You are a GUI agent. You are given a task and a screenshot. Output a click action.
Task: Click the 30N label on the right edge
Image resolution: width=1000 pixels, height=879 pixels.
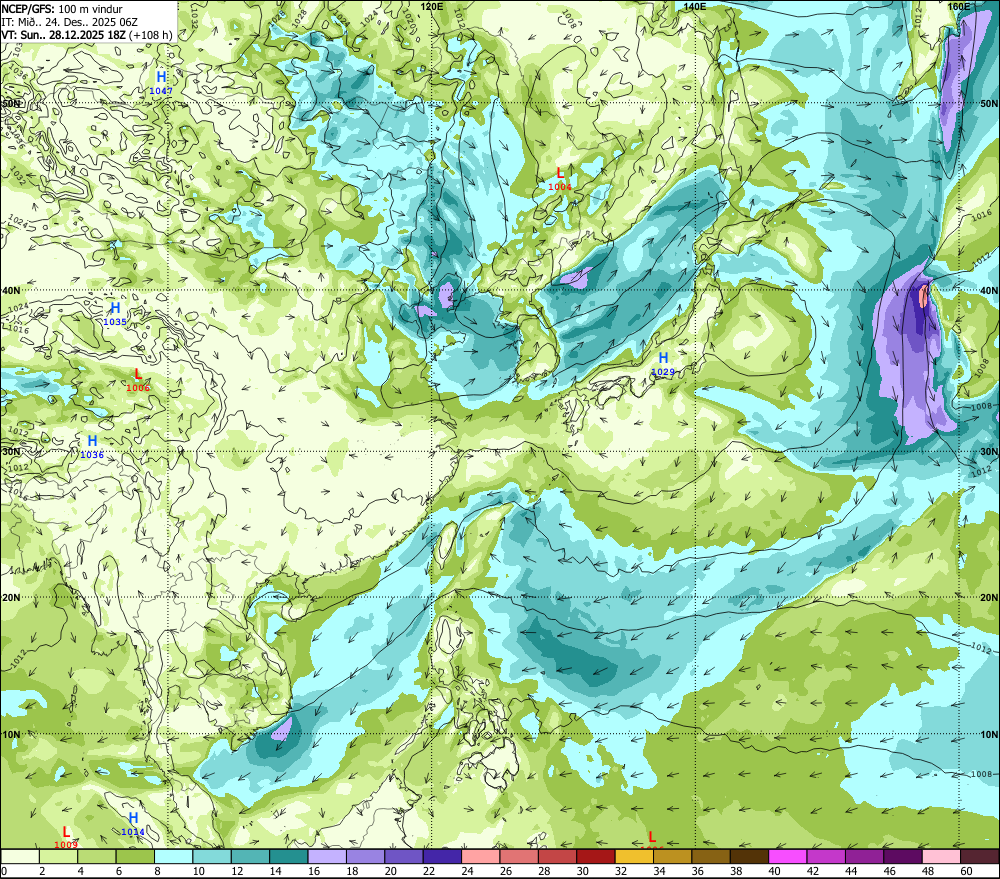click(989, 452)
